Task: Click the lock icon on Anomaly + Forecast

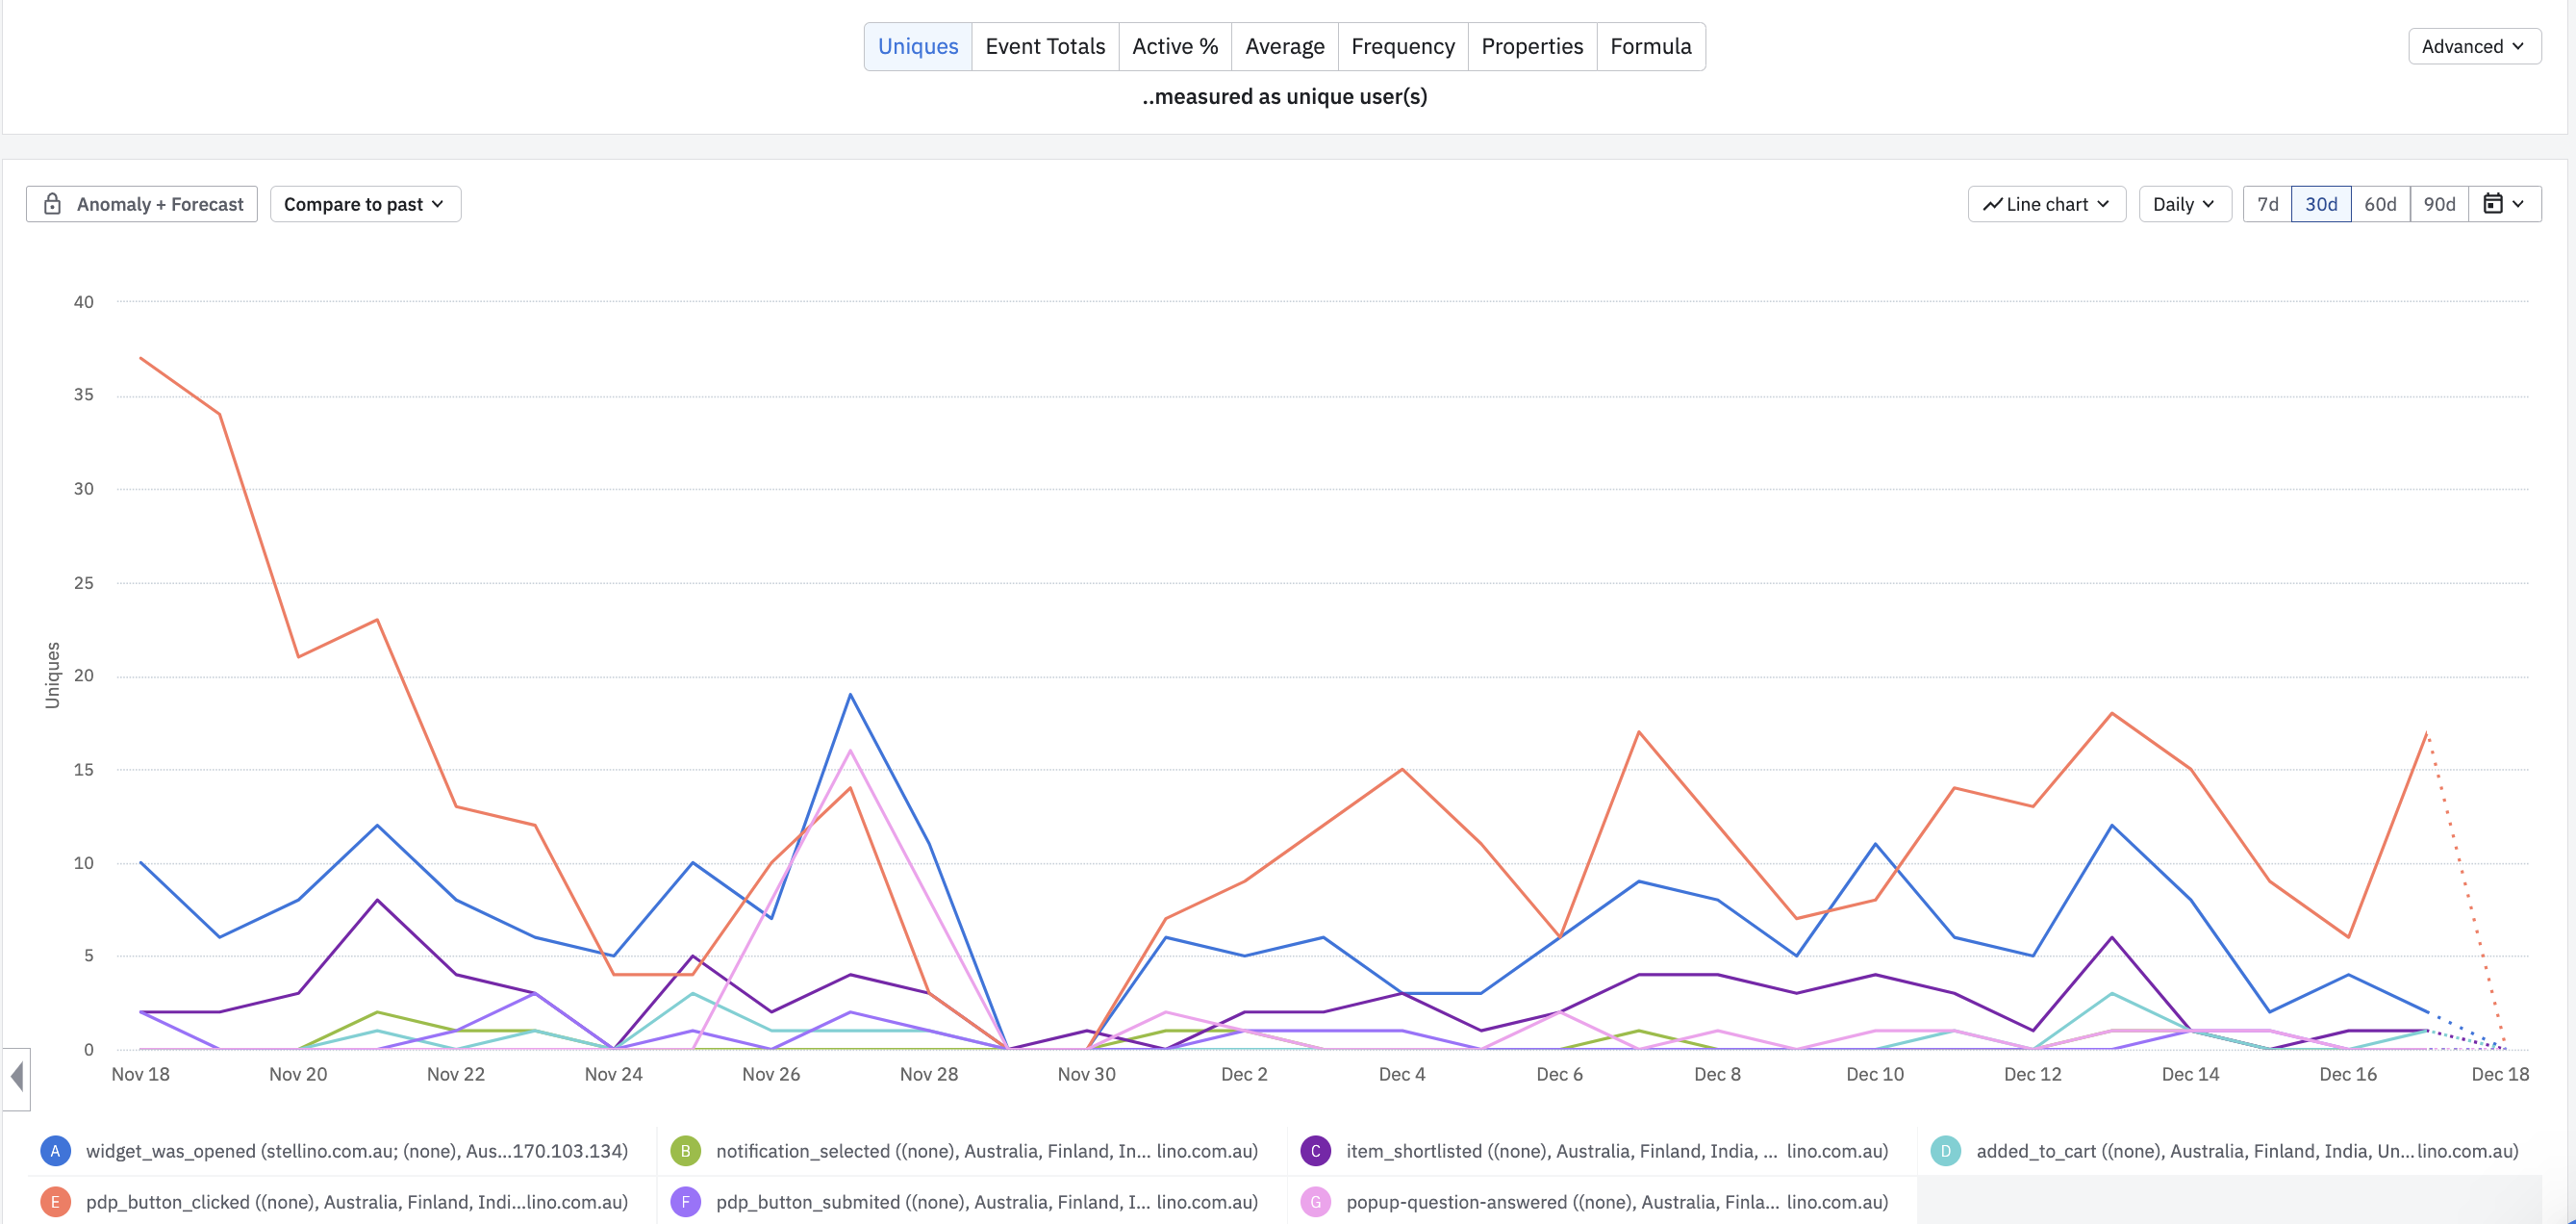Action: pyautogui.click(x=53, y=204)
